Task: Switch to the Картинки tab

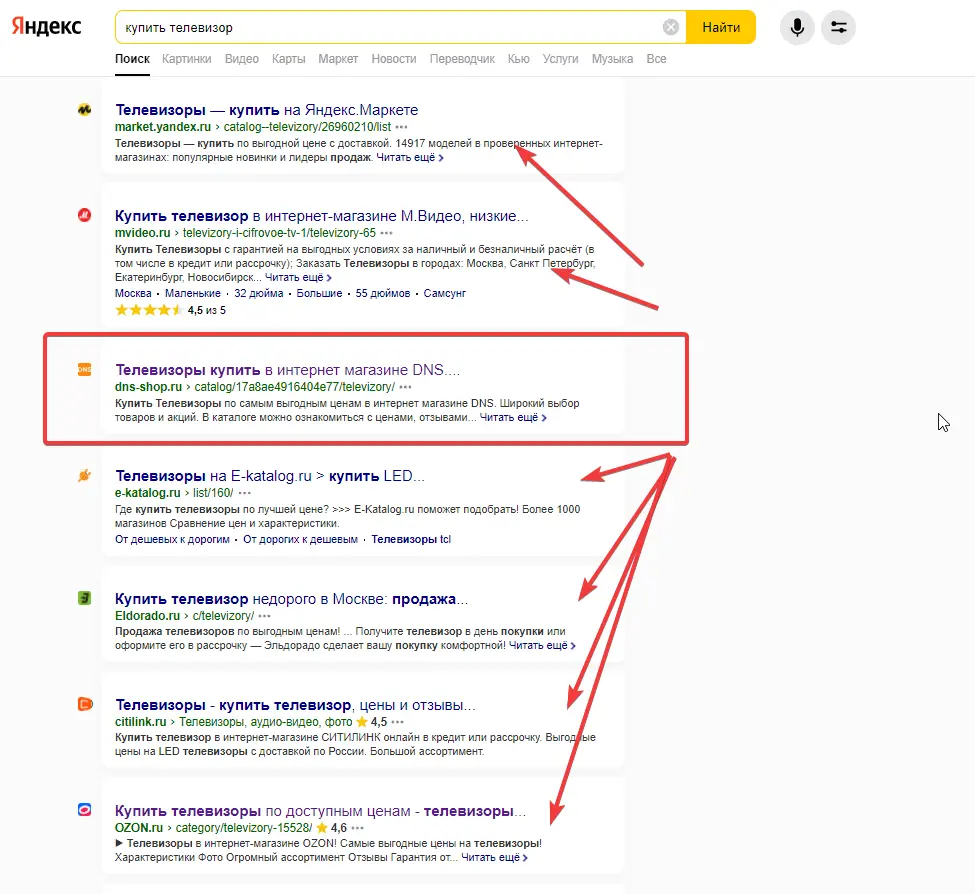Action: pos(187,59)
